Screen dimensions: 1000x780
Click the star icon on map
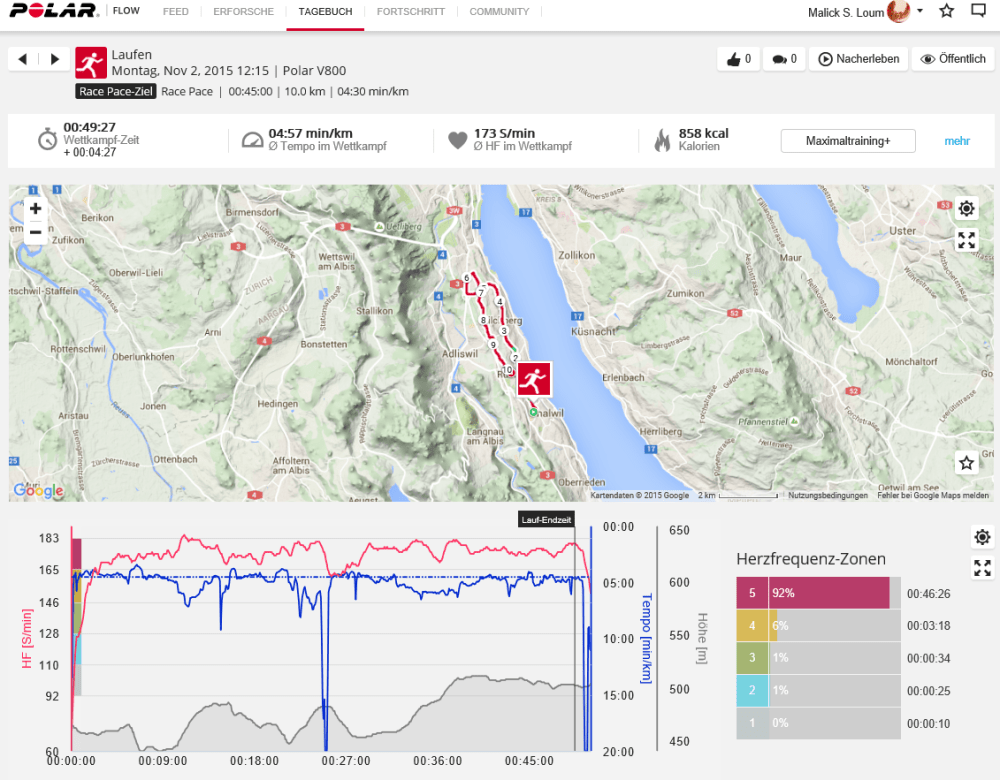pos(966,462)
